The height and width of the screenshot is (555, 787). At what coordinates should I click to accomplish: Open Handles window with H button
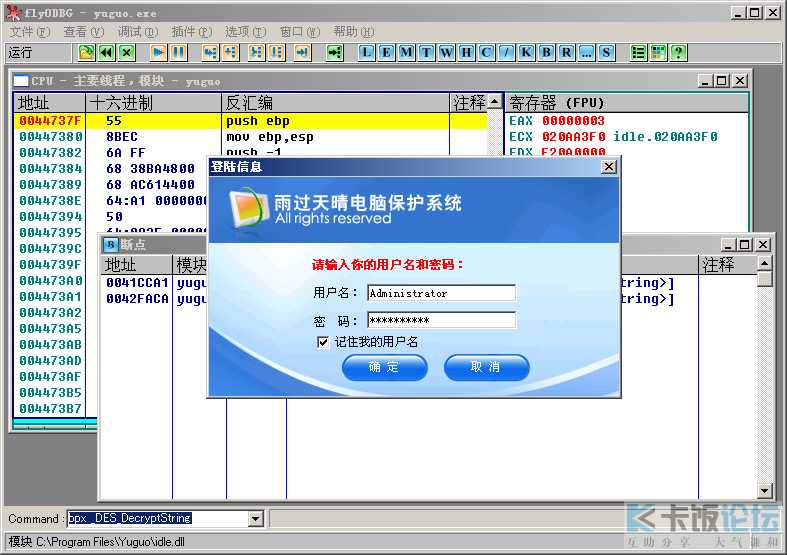coord(466,52)
